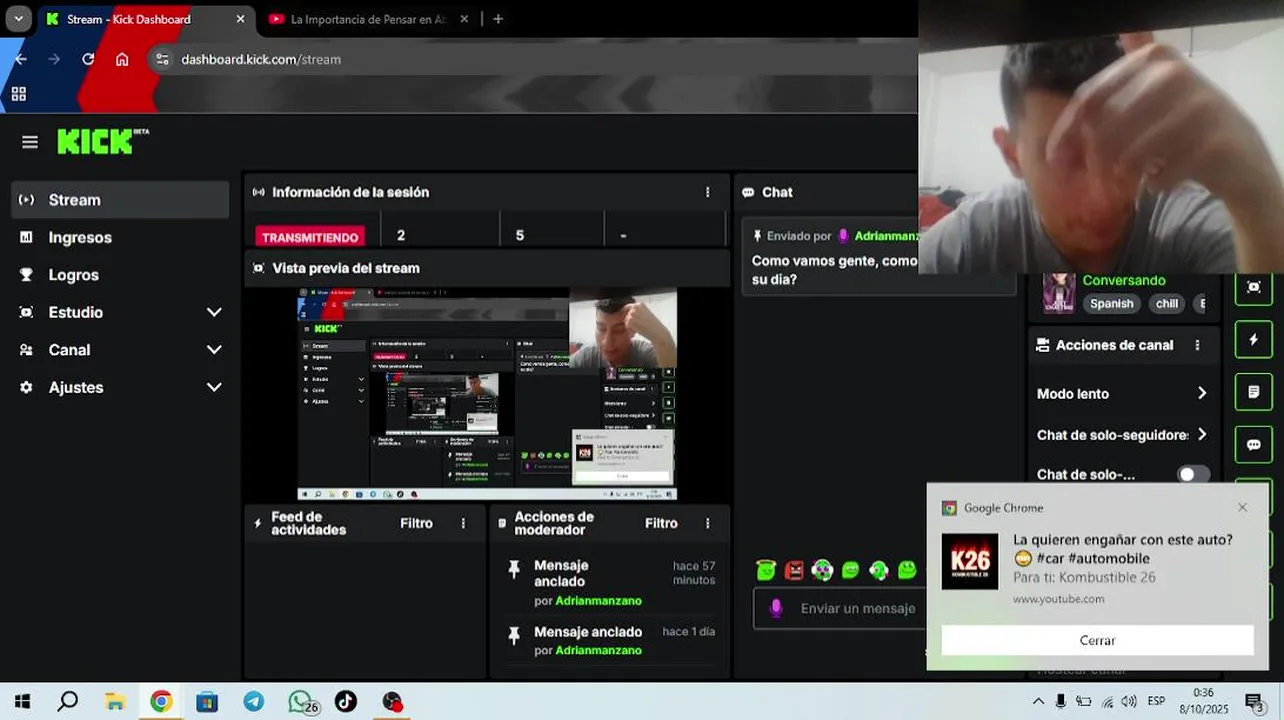The image size is (1284, 720).
Task: Go to the browser home page
Action: click(122, 59)
